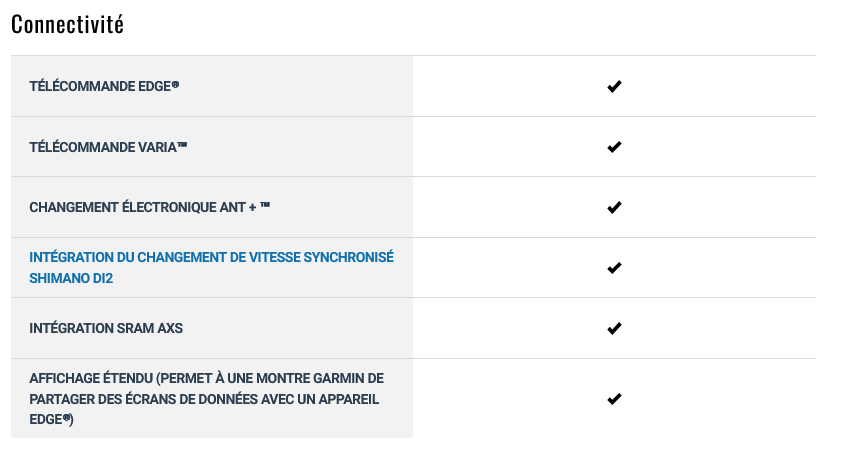This screenshot has height=450, width=842.
Task: Click the trademark symbol after Varia
Action: click(x=182, y=144)
